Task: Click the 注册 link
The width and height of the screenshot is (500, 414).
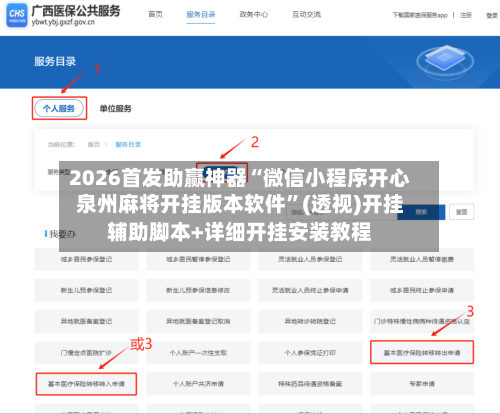Action: (x=466, y=15)
